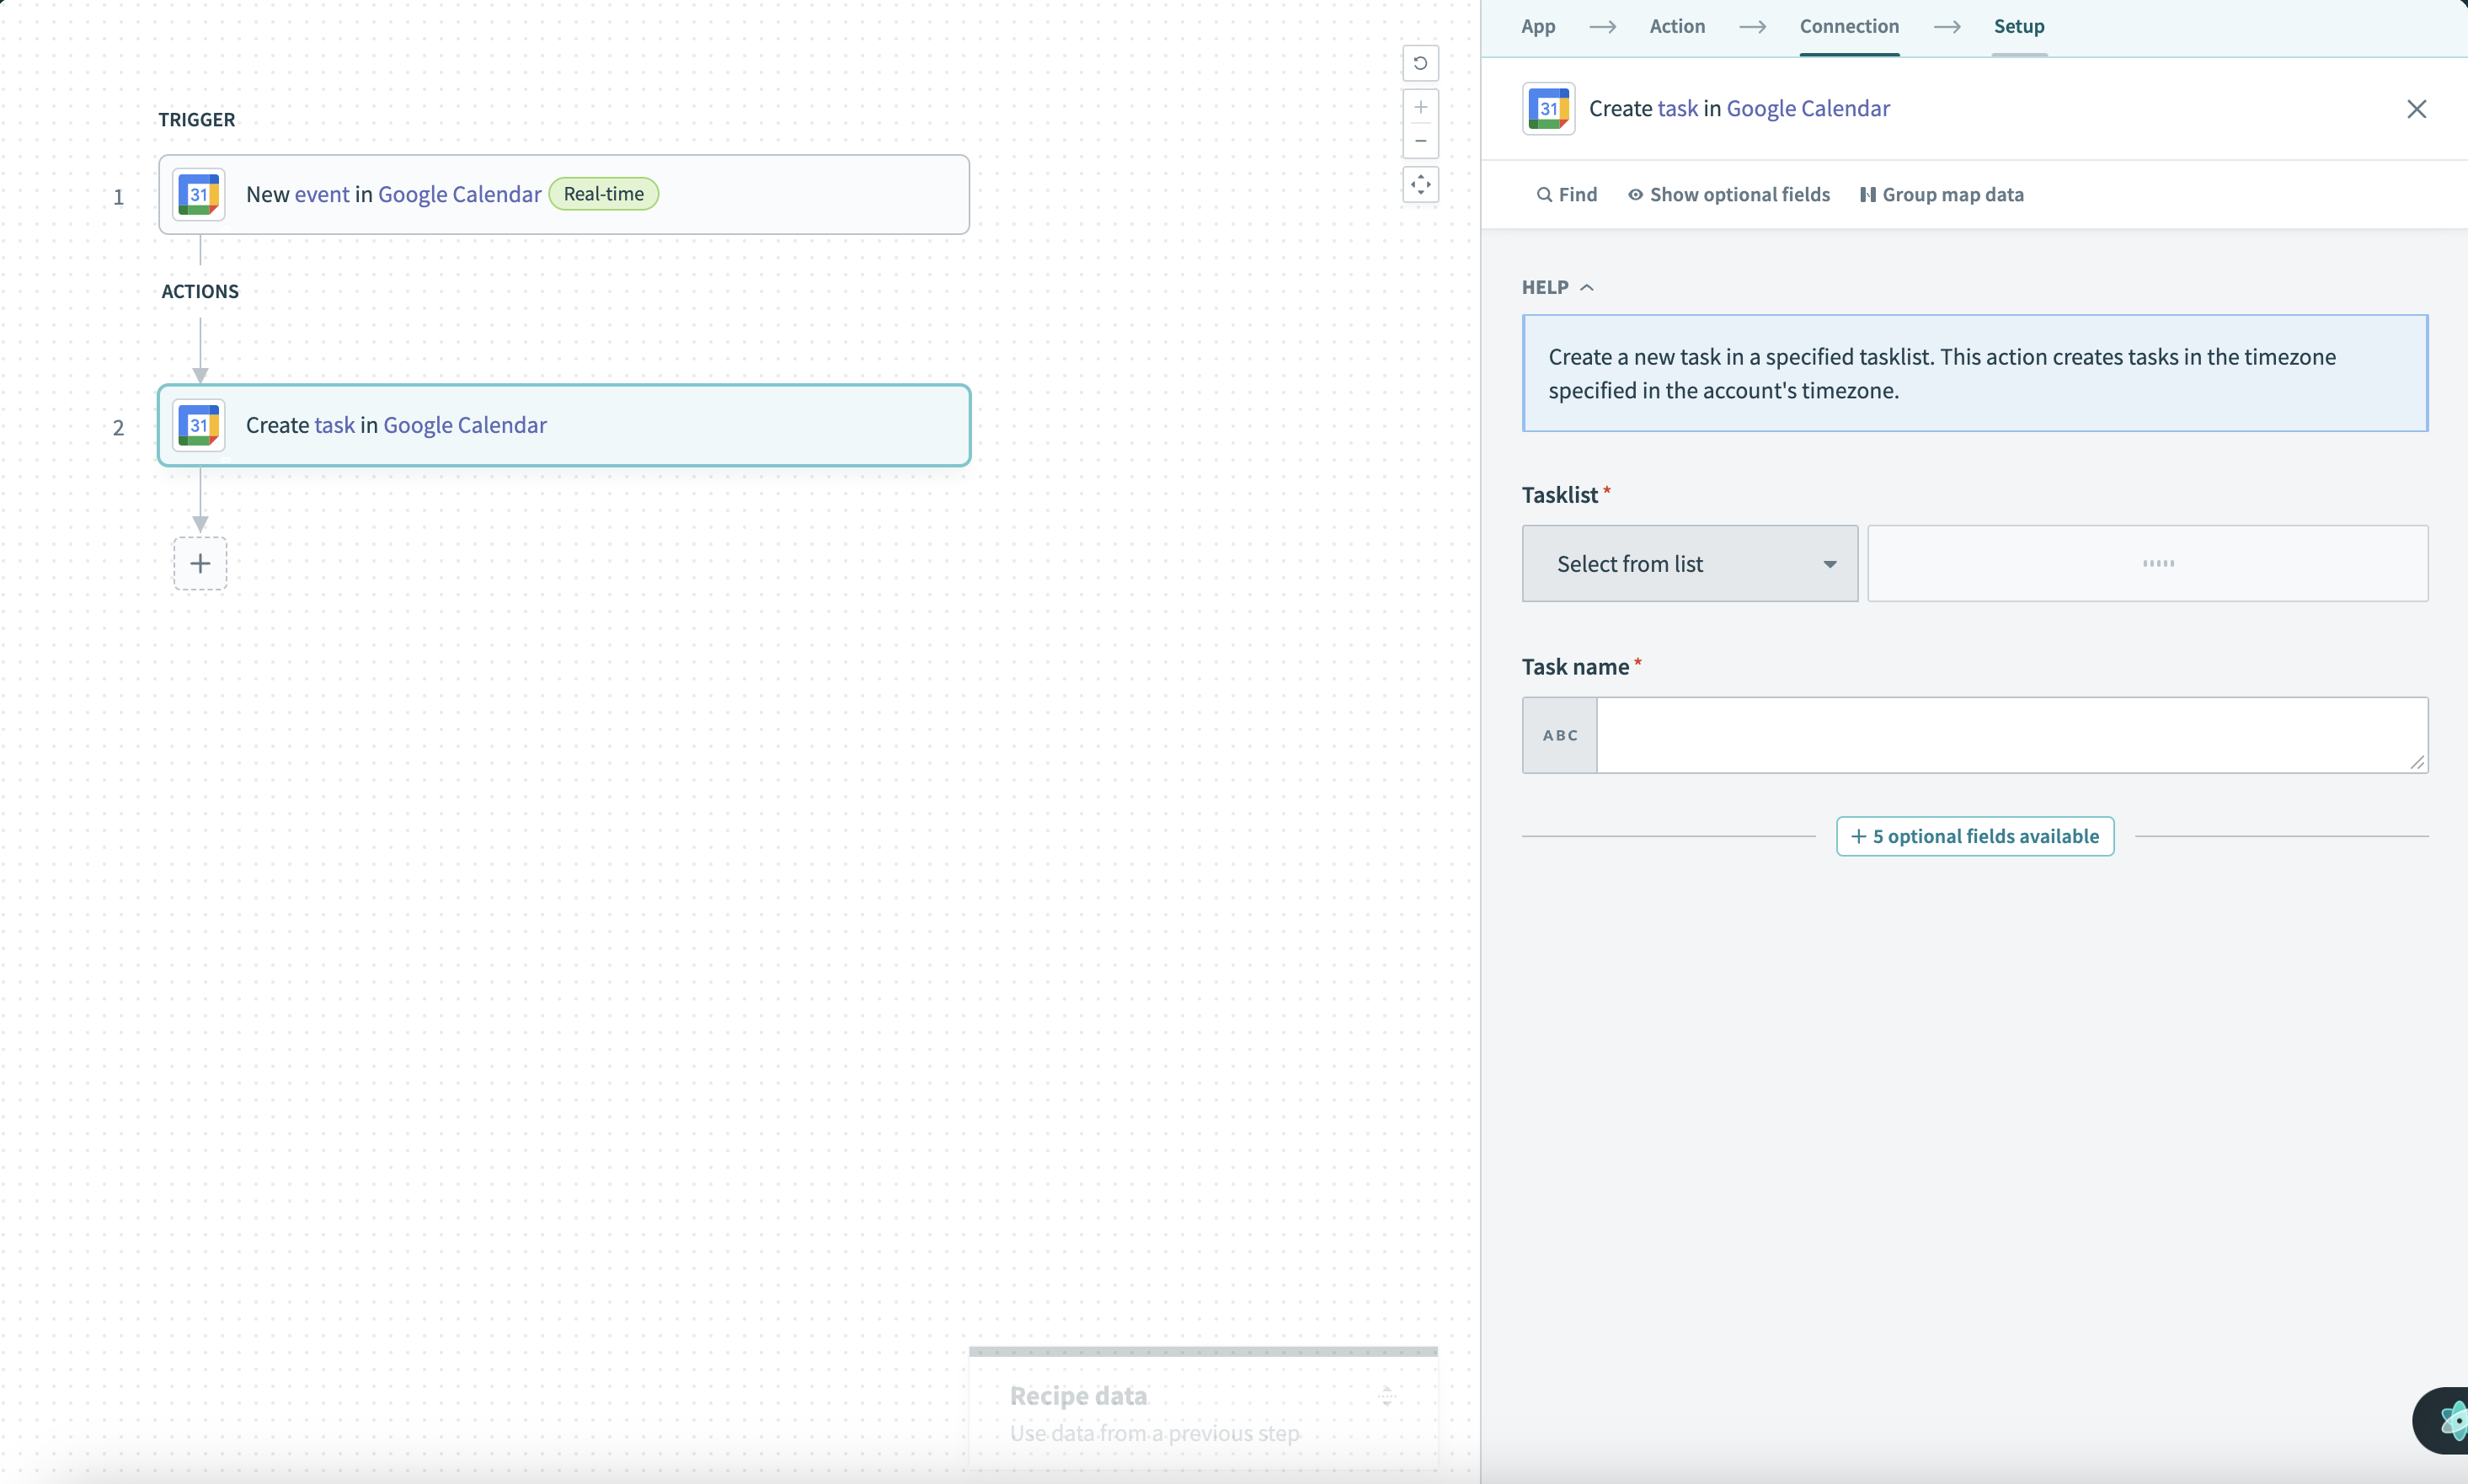Open Find in step setup
2468x1484 pixels.
[x=1567, y=195]
